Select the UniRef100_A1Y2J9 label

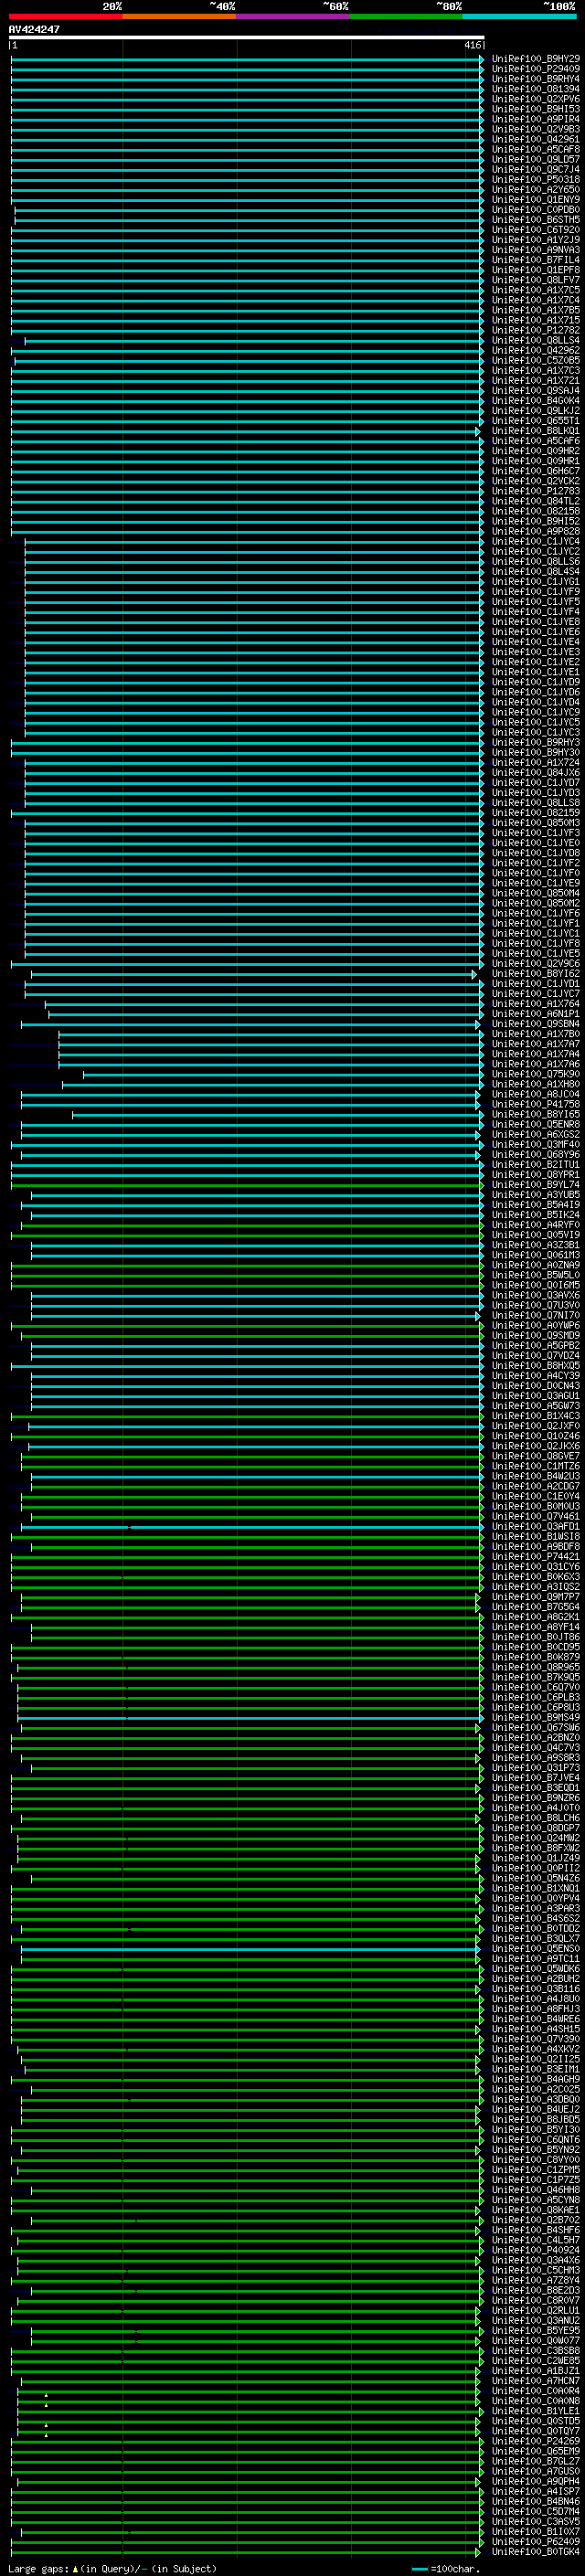pos(536,240)
